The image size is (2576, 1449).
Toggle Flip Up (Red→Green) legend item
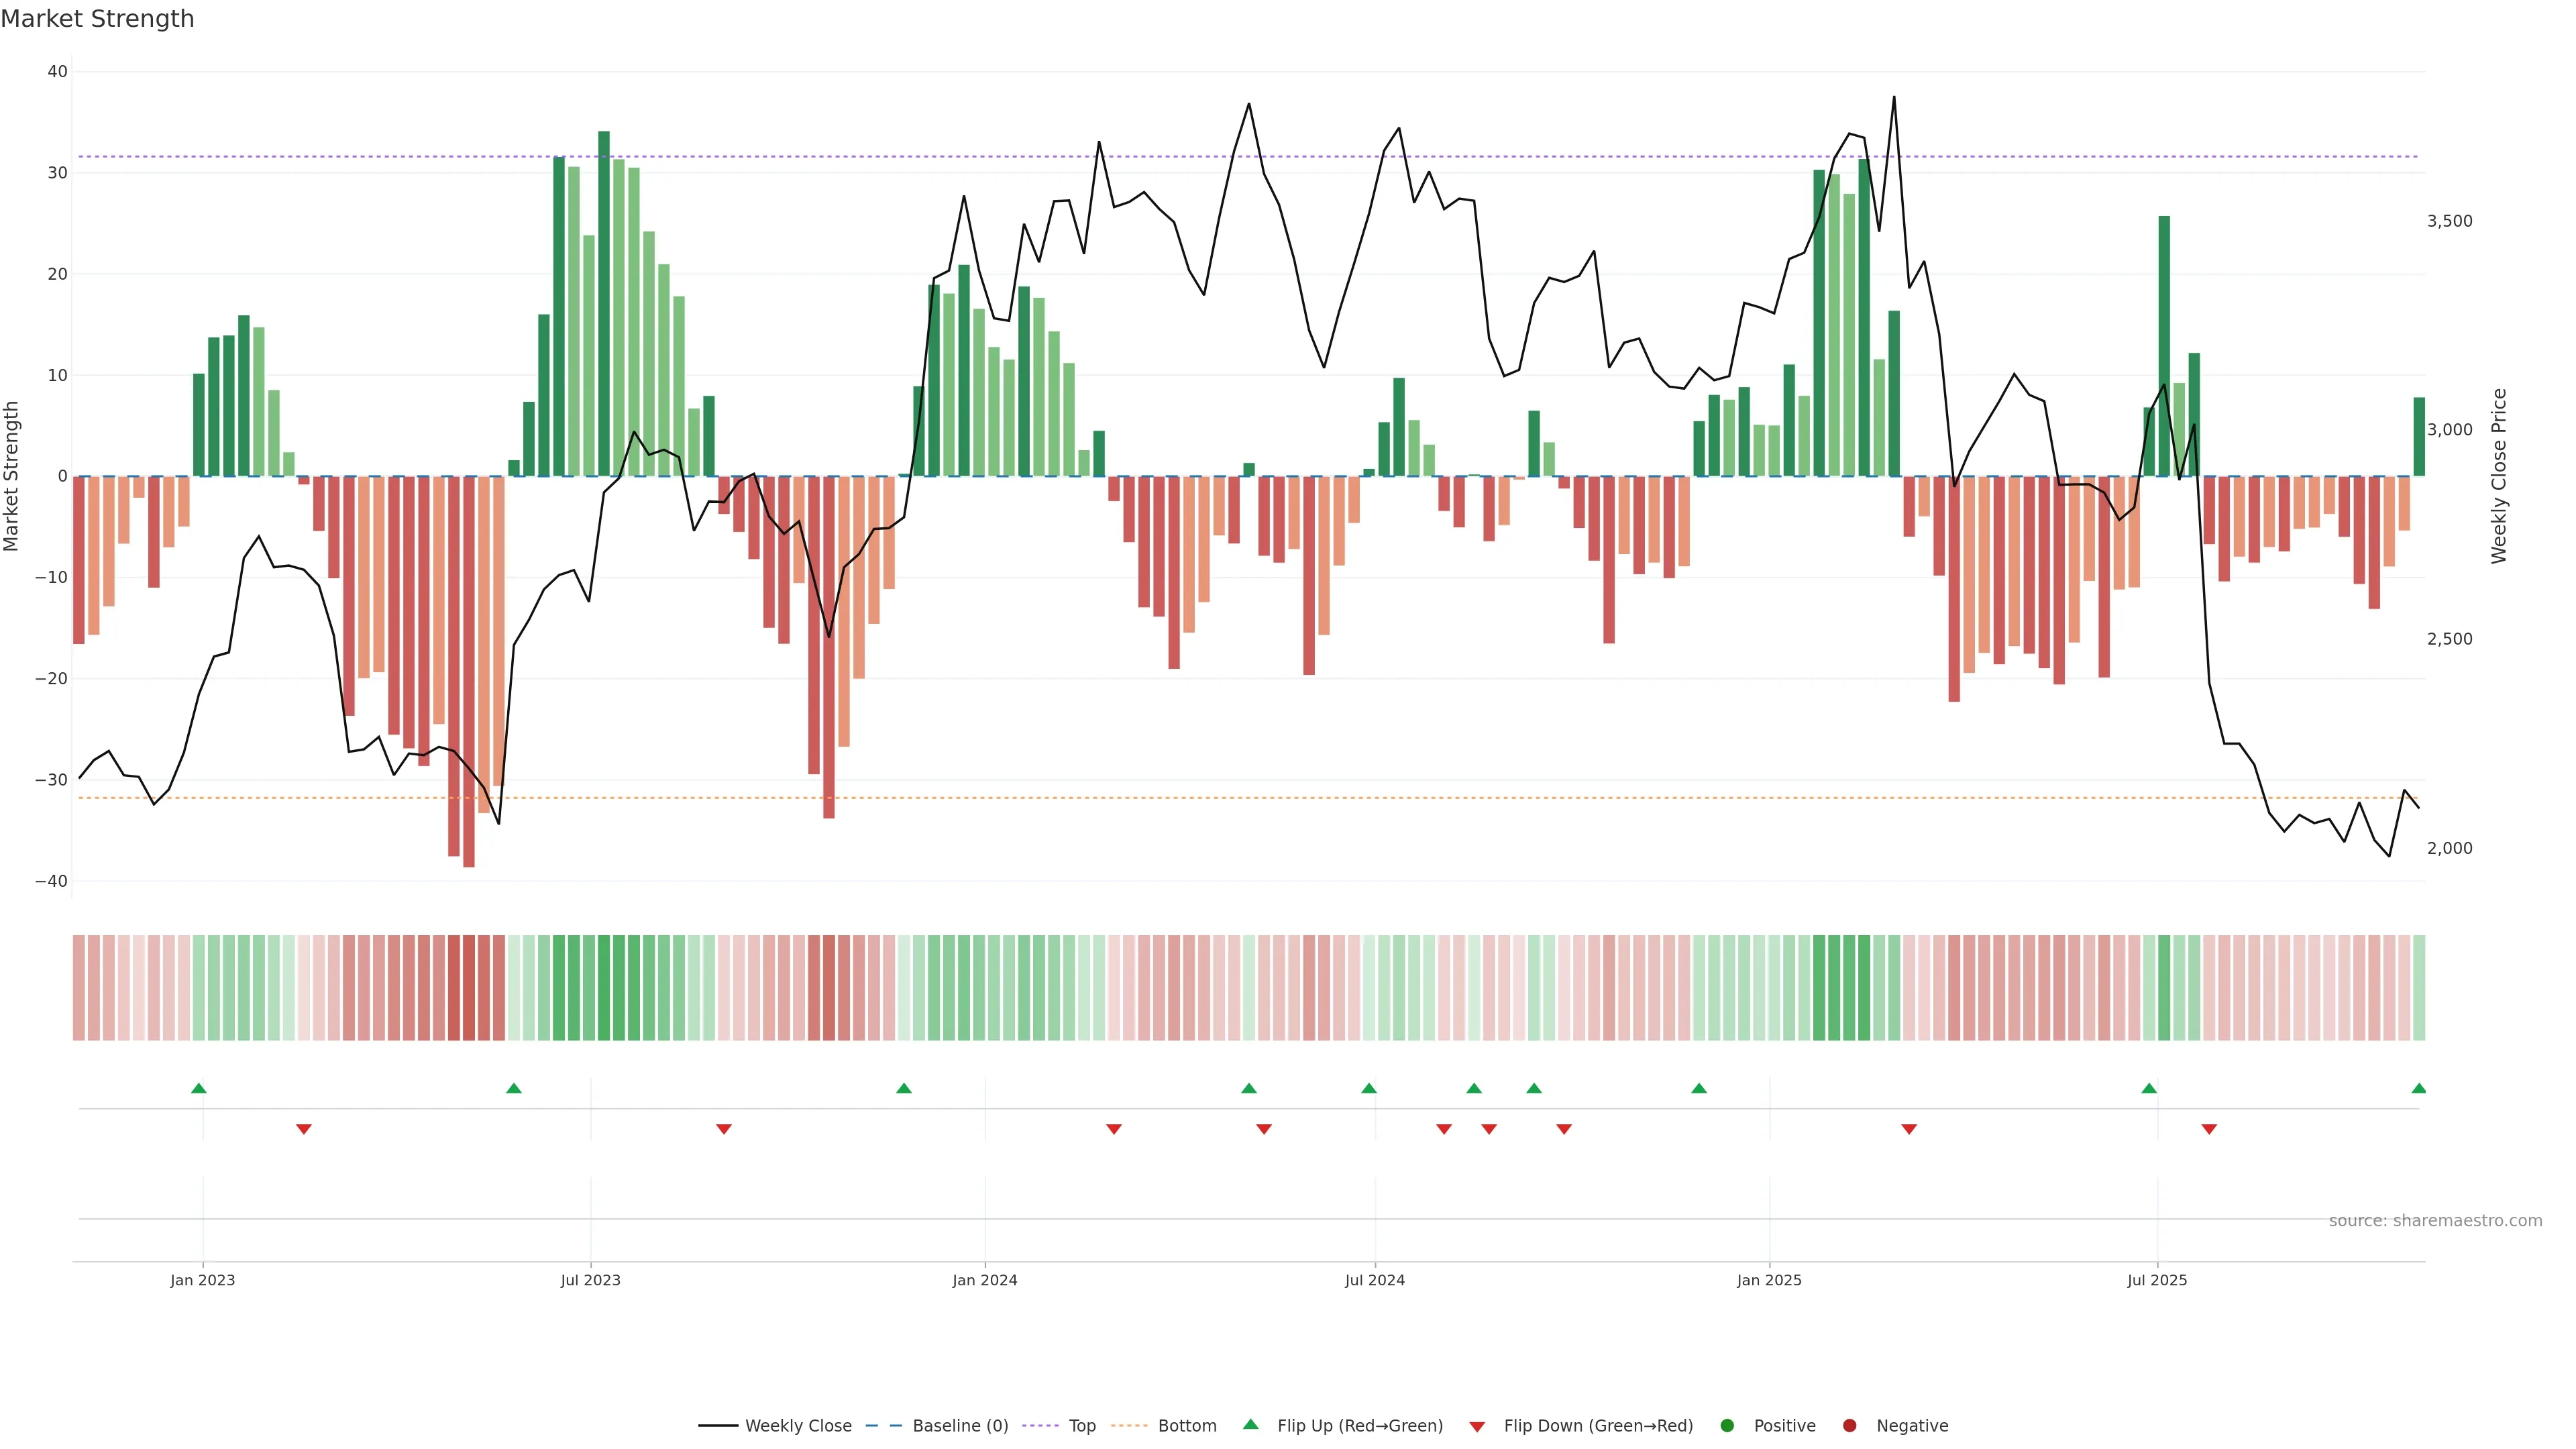(1359, 1426)
